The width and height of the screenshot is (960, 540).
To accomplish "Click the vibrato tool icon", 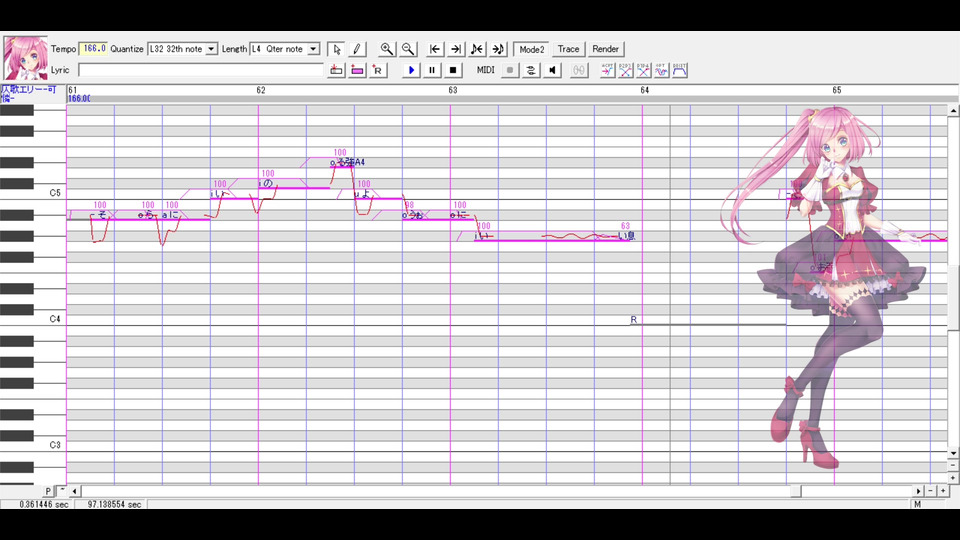I will coord(661,70).
